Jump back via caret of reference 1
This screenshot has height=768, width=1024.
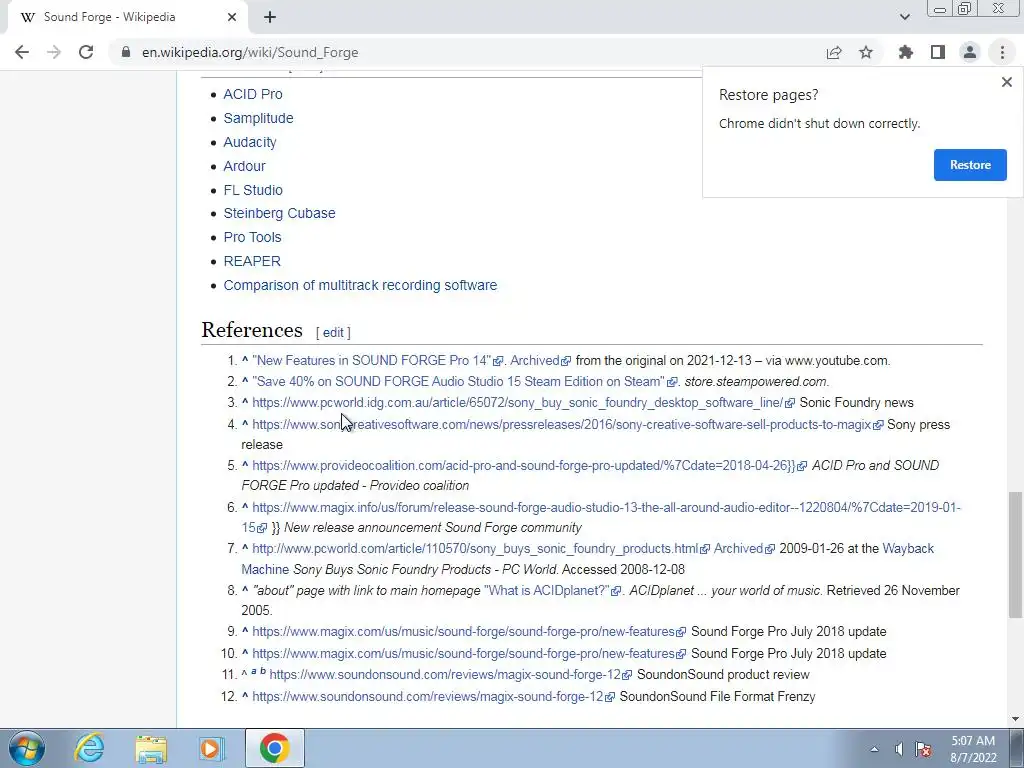(245, 360)
